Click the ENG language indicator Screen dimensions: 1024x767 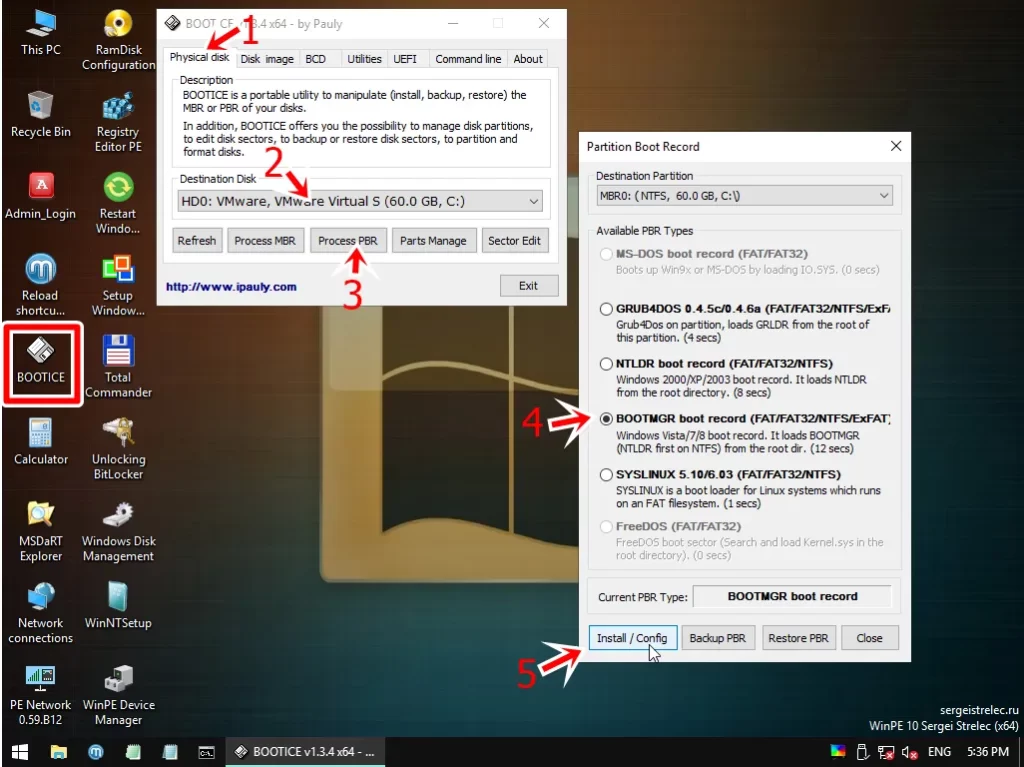click(x=939, y=752)
